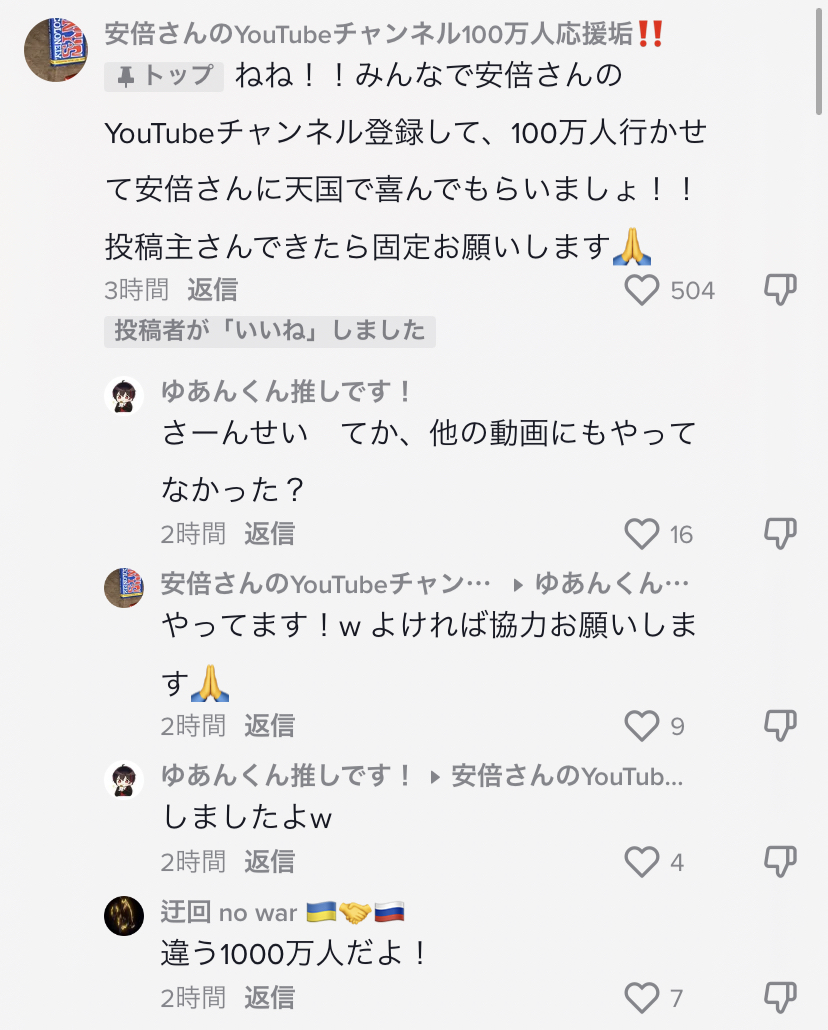Viewport: 828px width, 1030px height.
Task: Reply to the '違う1000万人だよ！' comment
Action: click(x=269, y=998)
